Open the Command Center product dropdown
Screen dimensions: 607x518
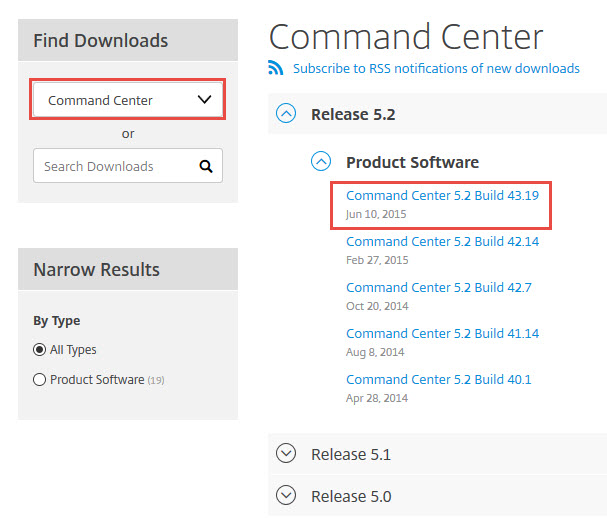(x=128, y=100)
